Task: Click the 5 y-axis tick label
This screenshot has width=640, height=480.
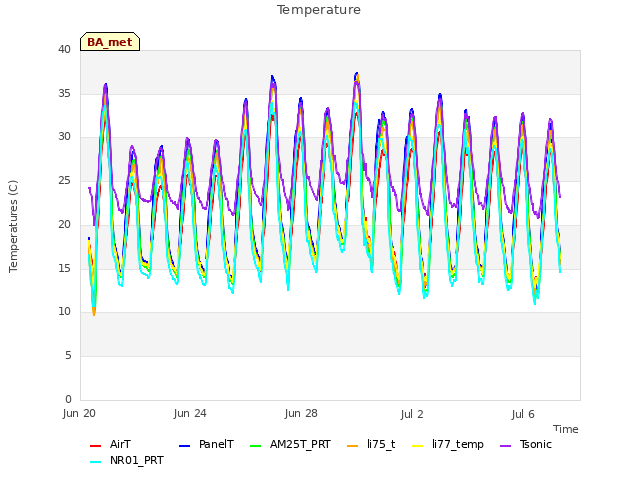Action: pos(68,356)
